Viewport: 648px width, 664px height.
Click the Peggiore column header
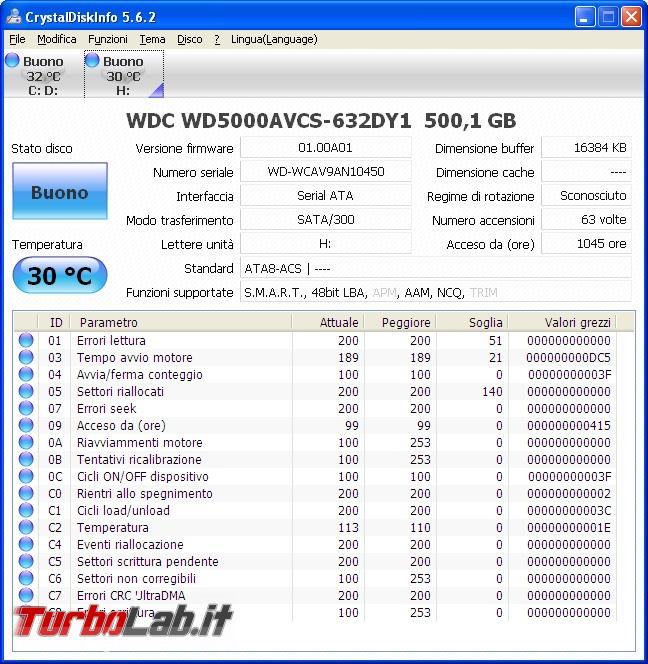tap(400, 322)
